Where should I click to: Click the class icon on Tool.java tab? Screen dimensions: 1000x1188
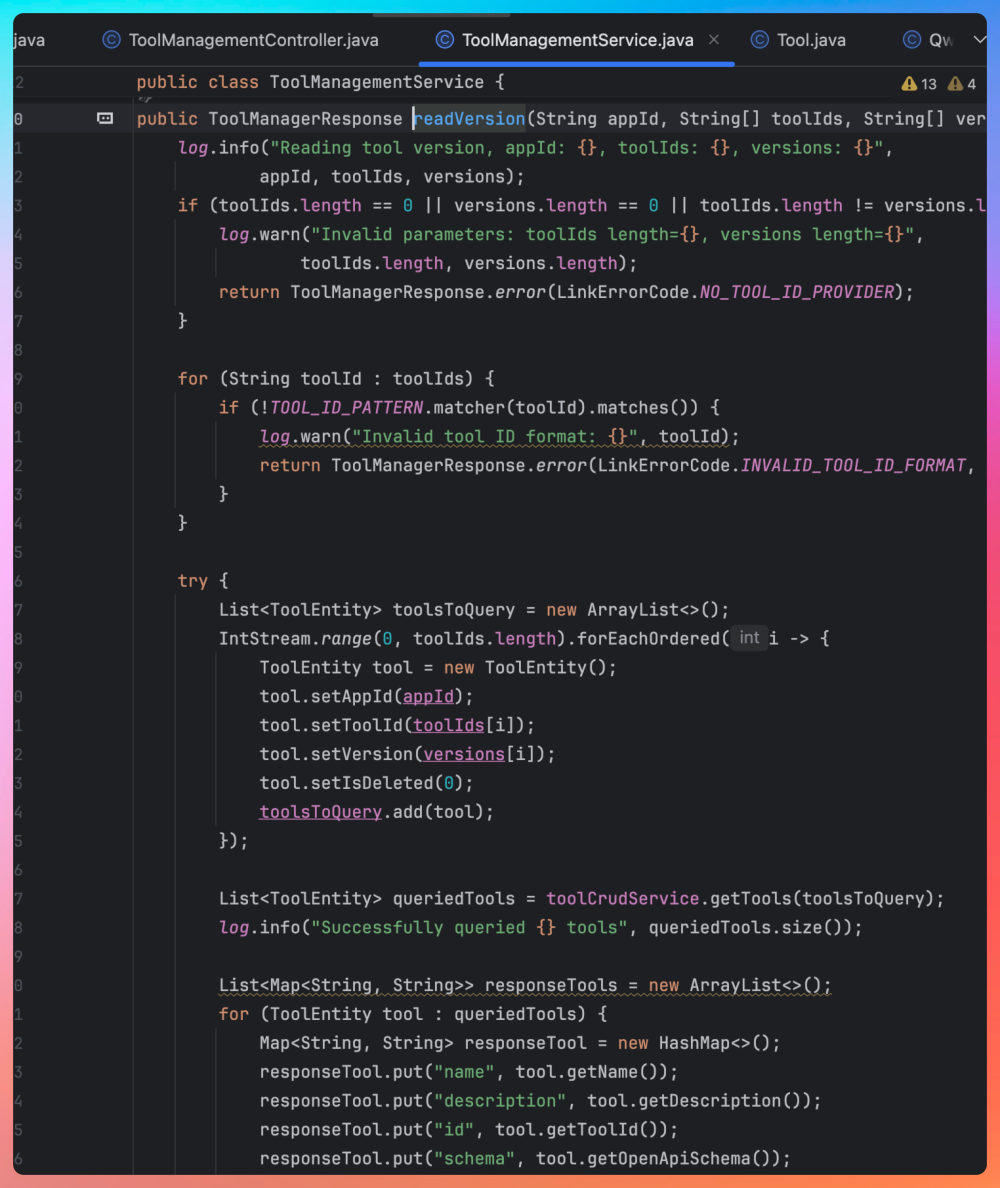[x=761, y=40]
